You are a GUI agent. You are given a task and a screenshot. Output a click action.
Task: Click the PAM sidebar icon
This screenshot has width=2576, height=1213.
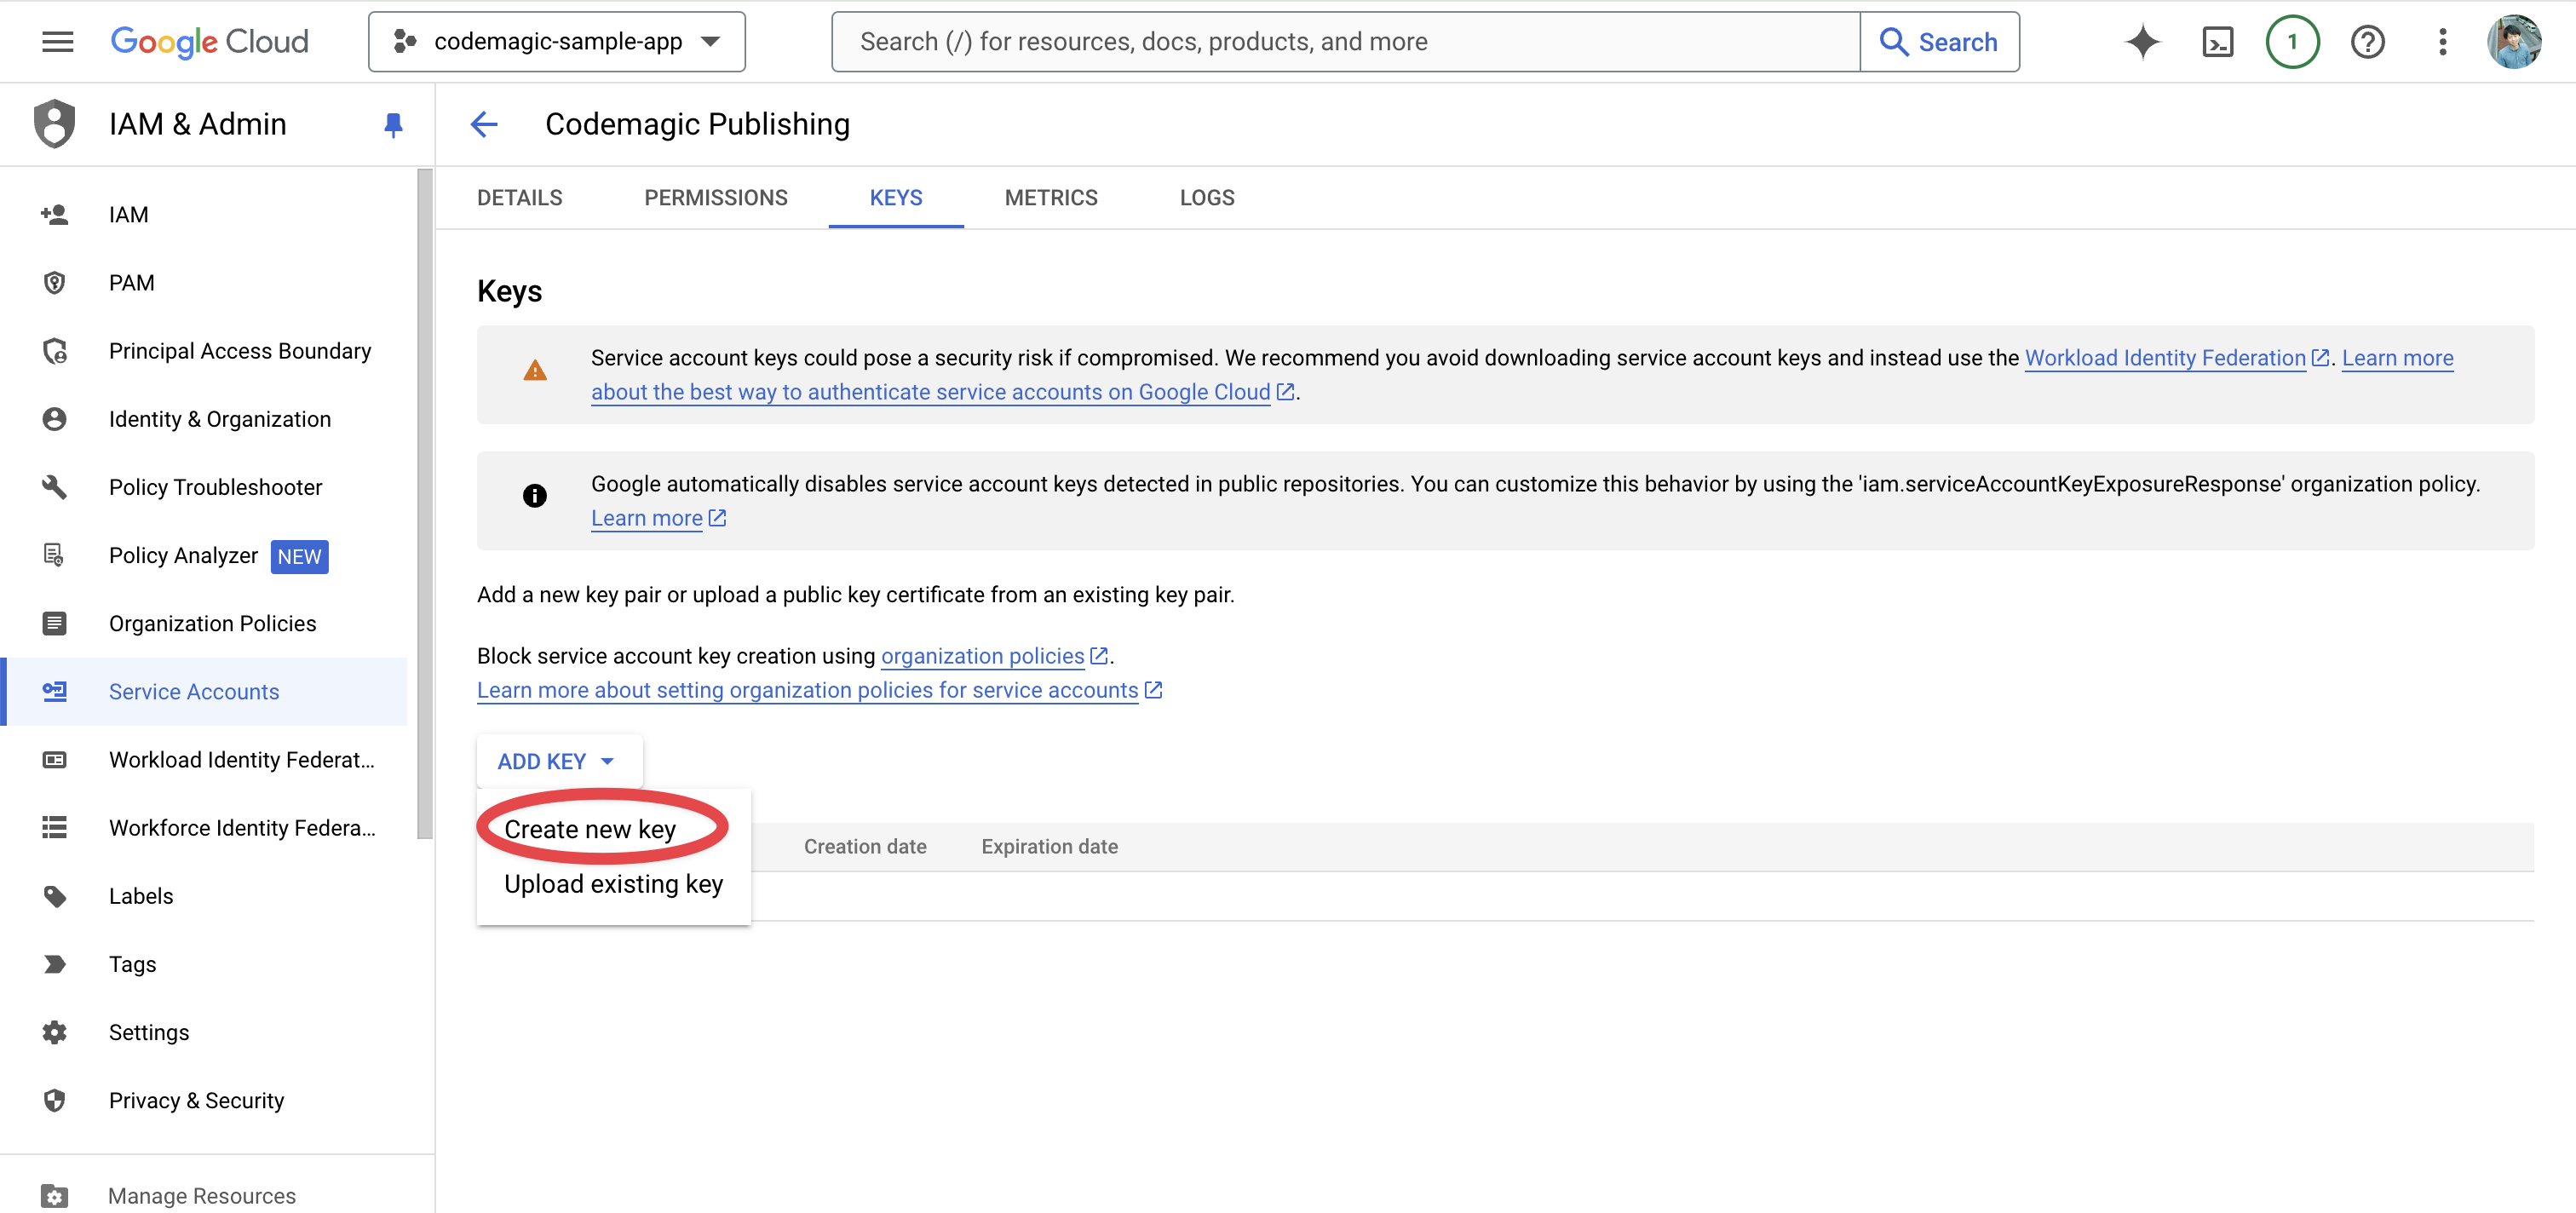coord(55,283)
